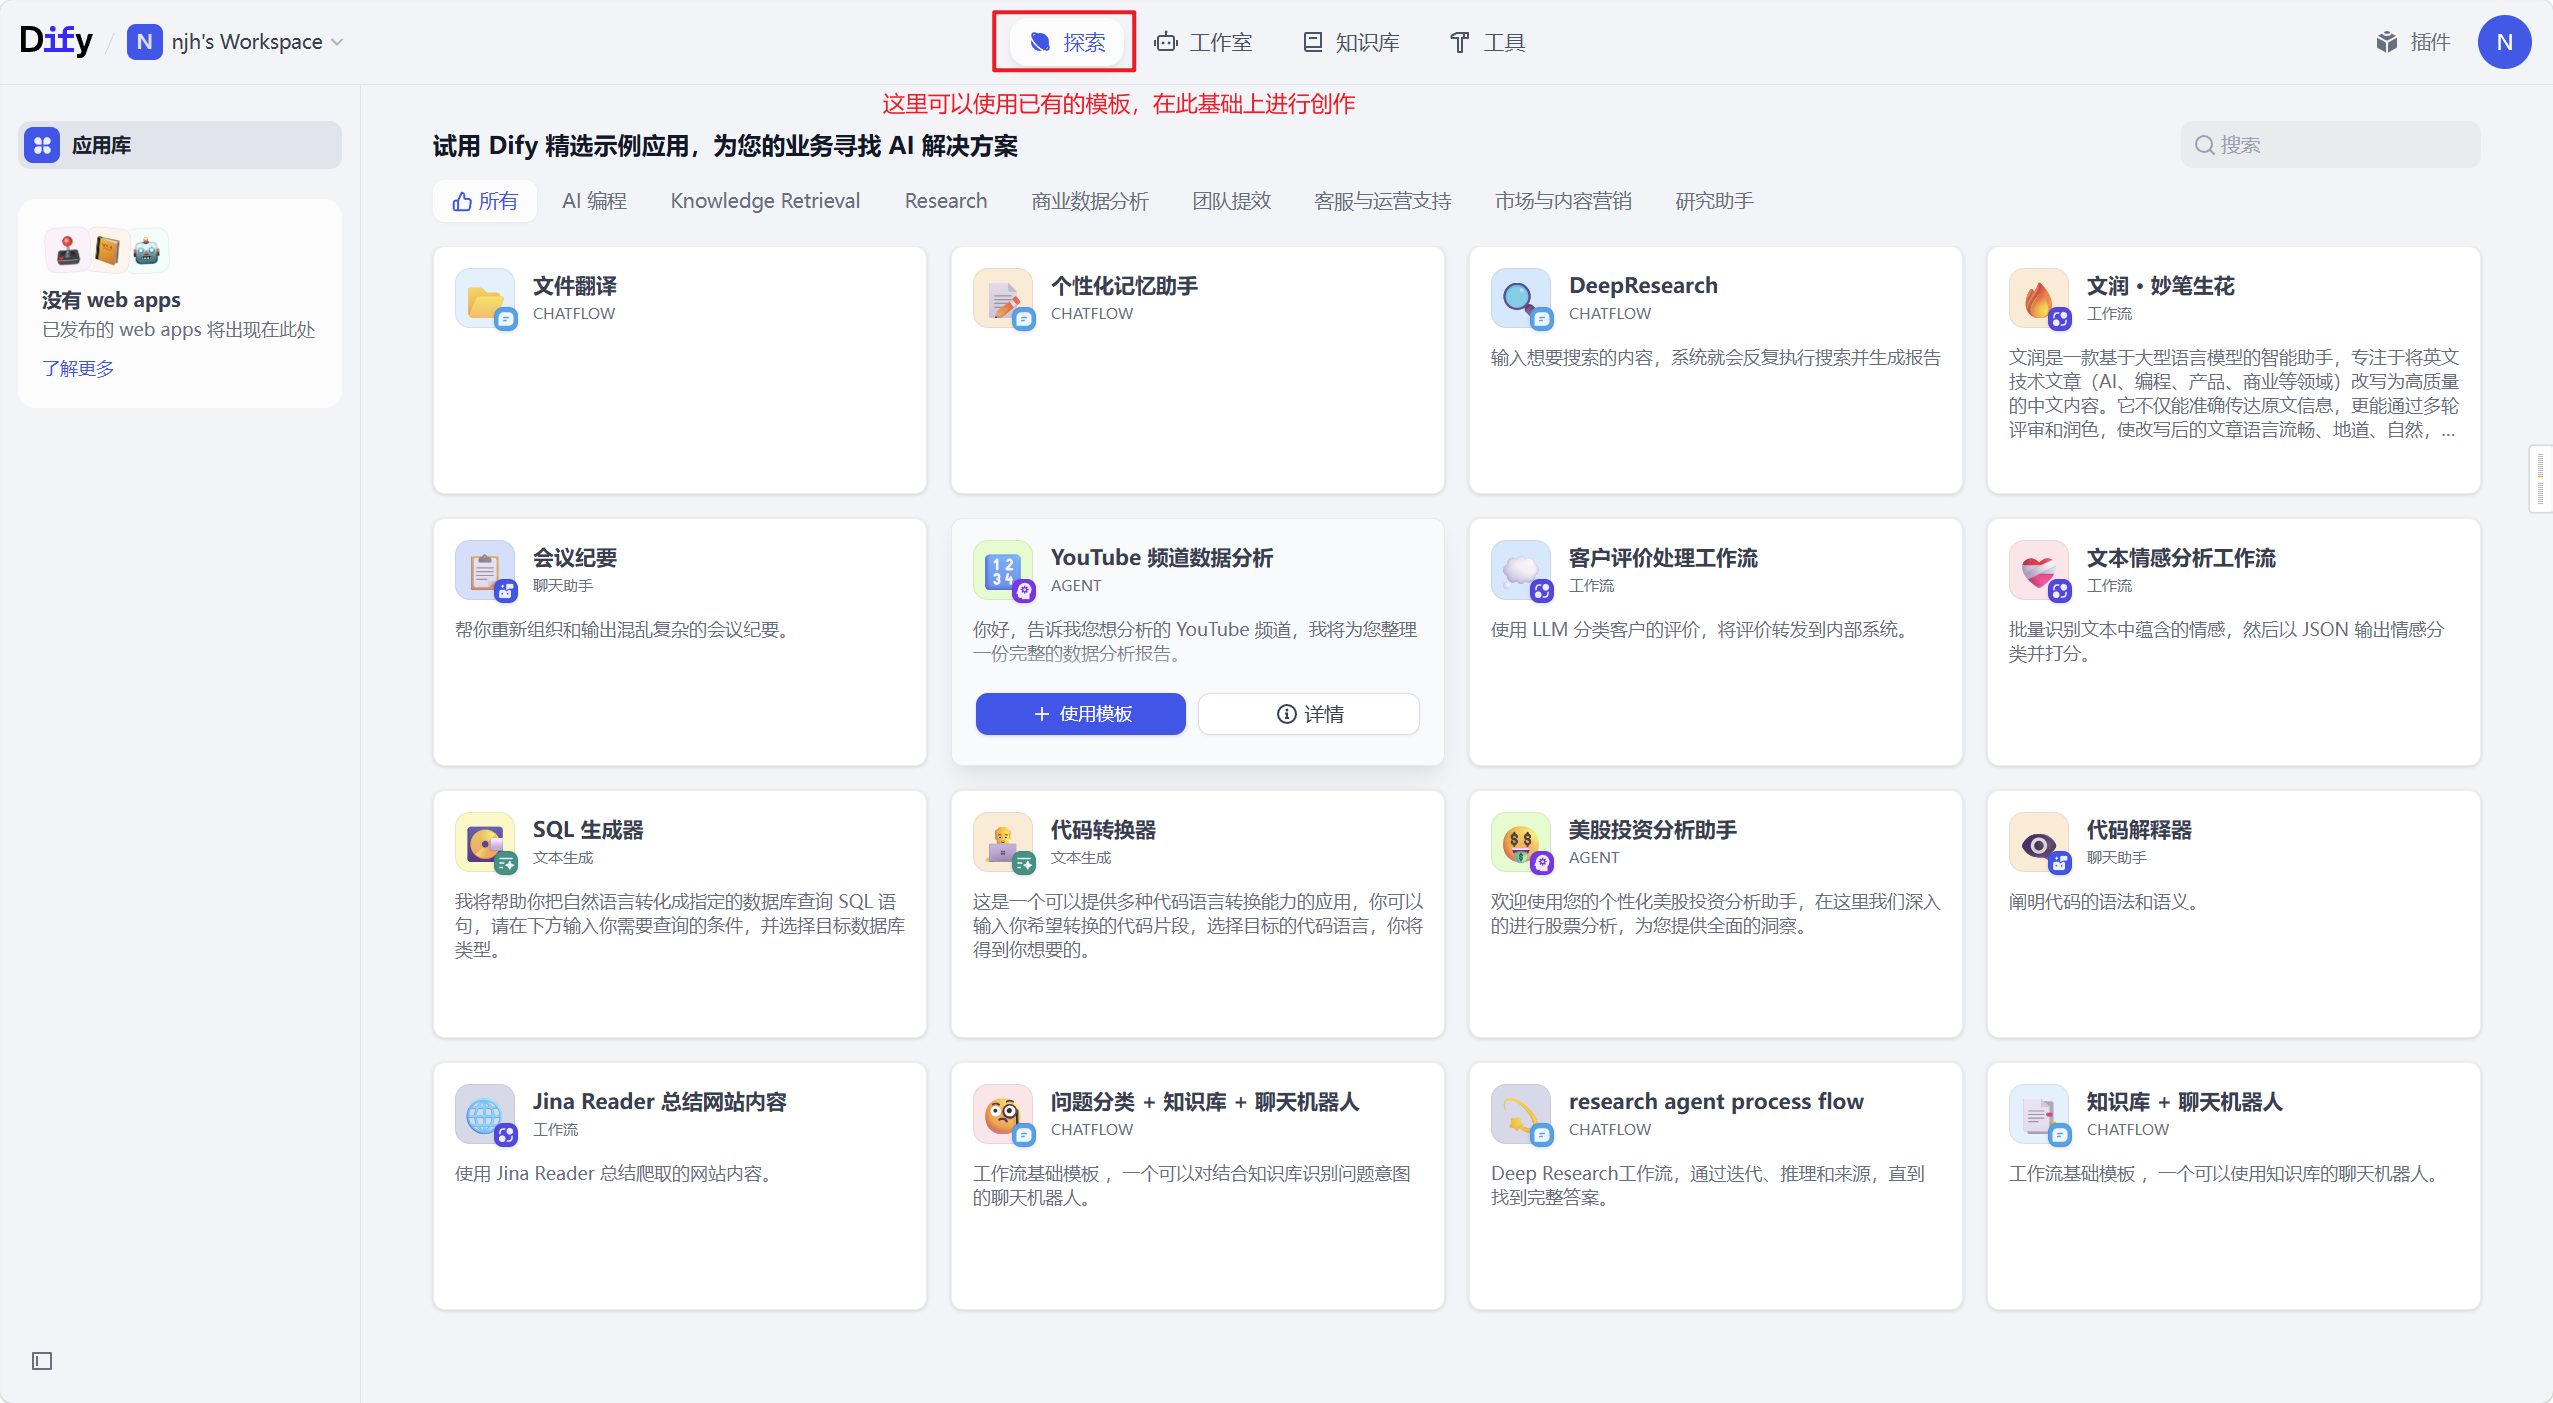Switch to the 工作室 tab

pos(1203,42)
